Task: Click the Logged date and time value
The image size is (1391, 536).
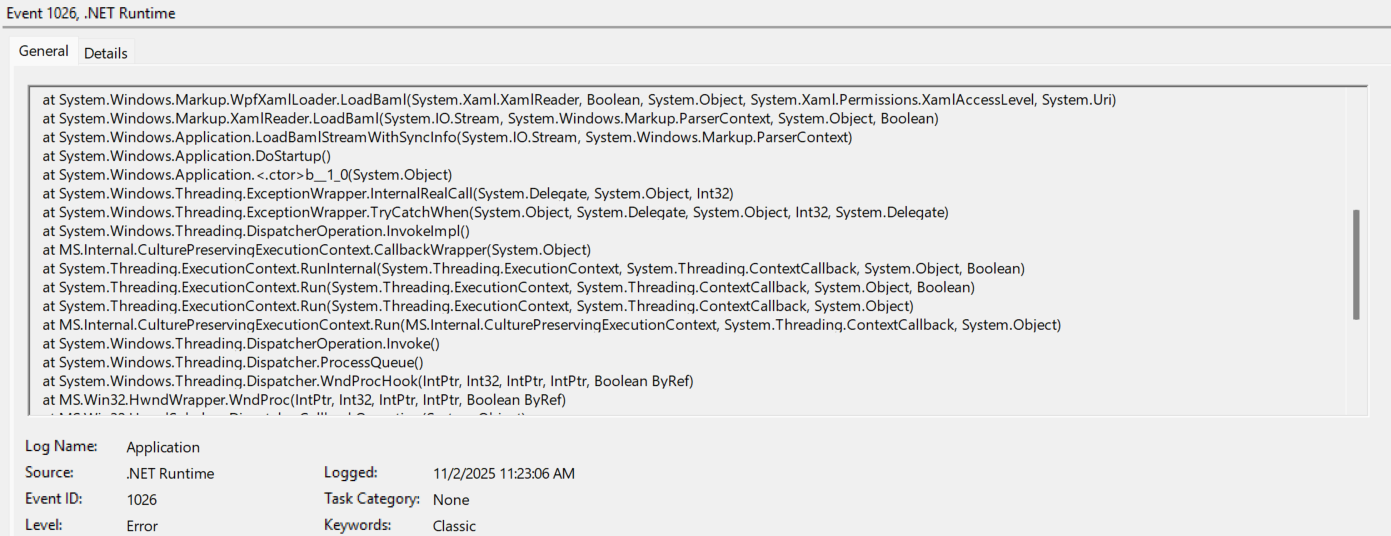Action: pyautogui.click(x=504, y=473)
